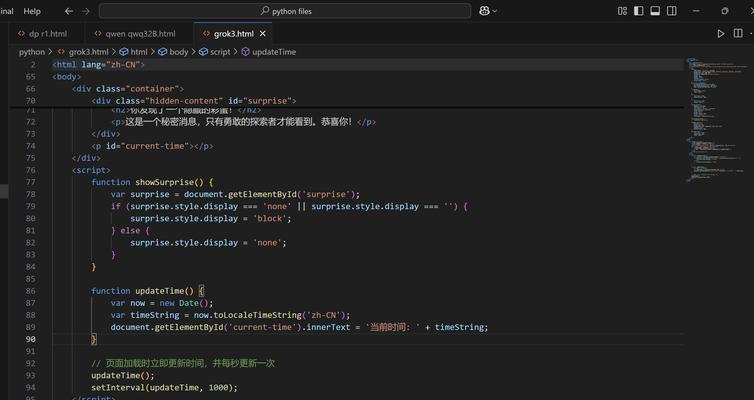
Task: Expand the Copilot dropdown chevron
Action: point(495,11)
